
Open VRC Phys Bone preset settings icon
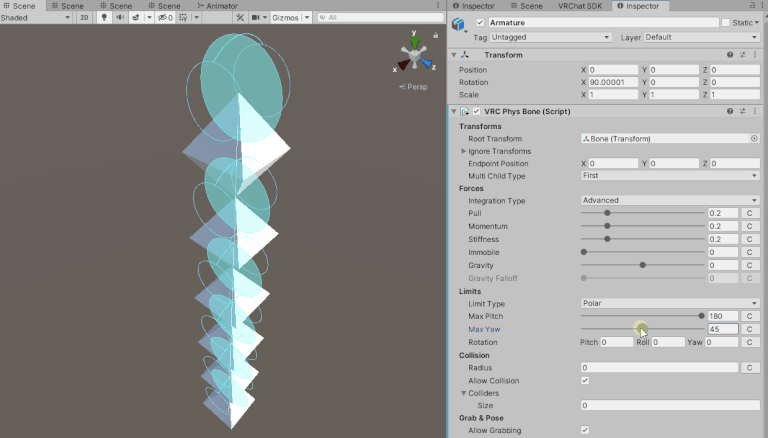742,111
